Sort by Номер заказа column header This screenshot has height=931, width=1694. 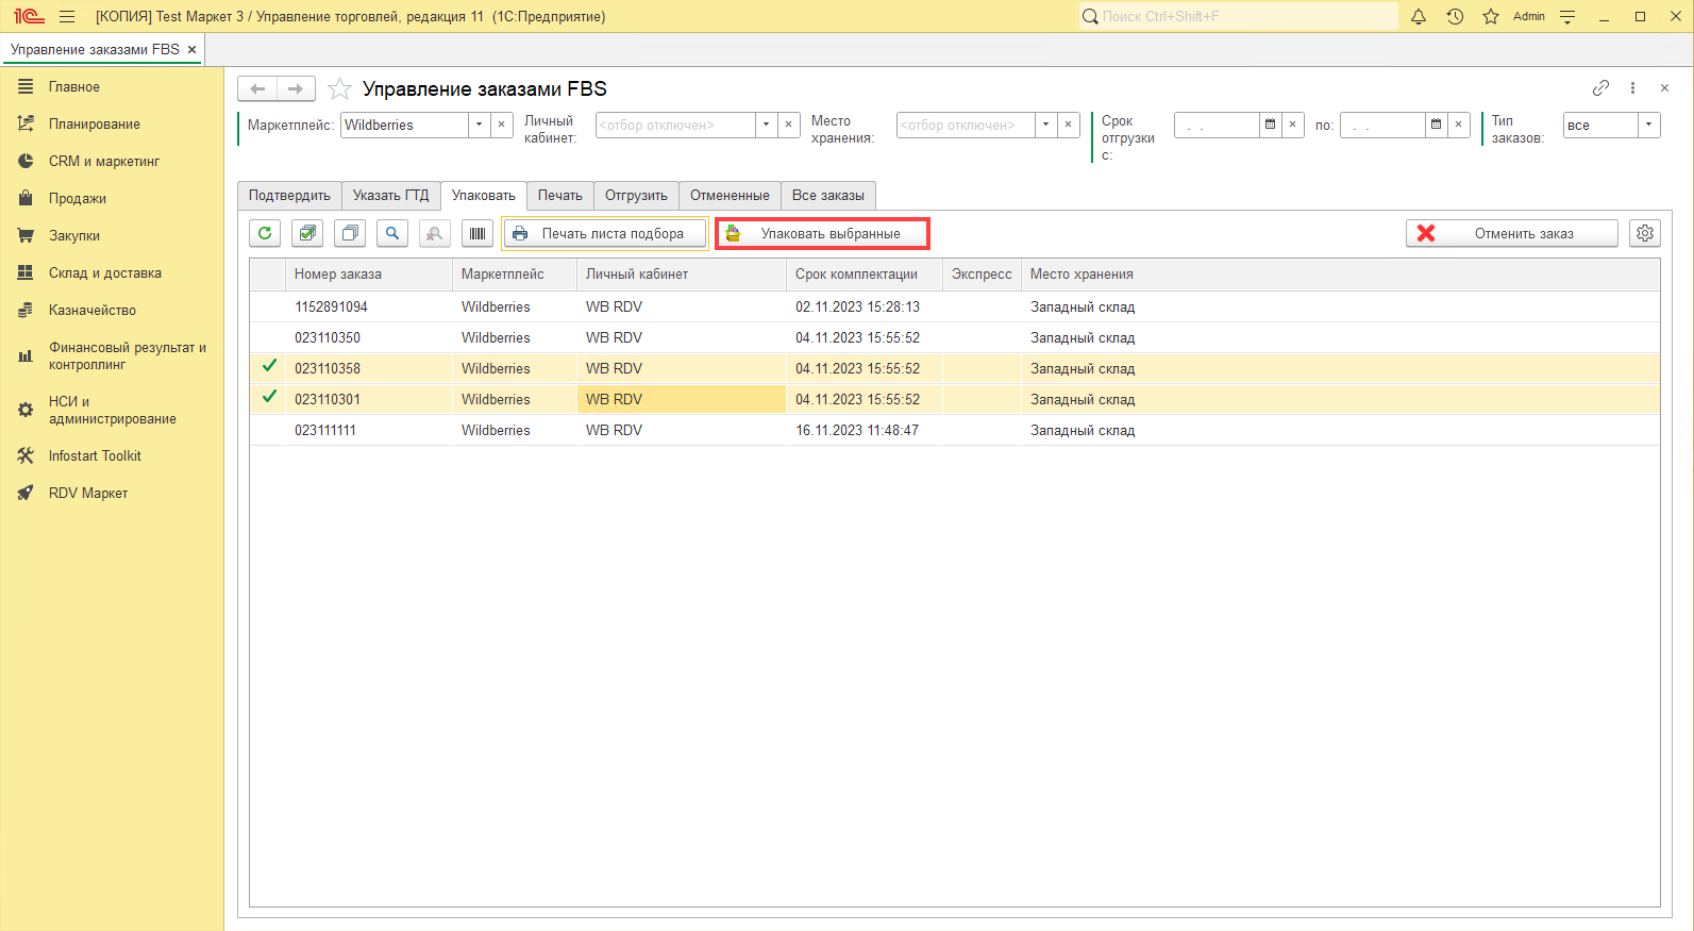tap(368, 274)
